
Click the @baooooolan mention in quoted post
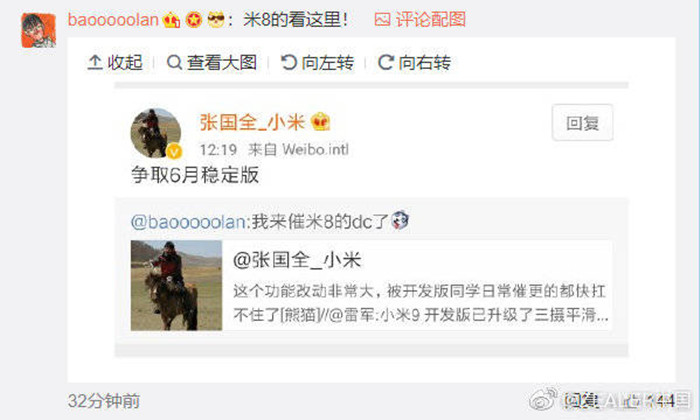point(188,222)
